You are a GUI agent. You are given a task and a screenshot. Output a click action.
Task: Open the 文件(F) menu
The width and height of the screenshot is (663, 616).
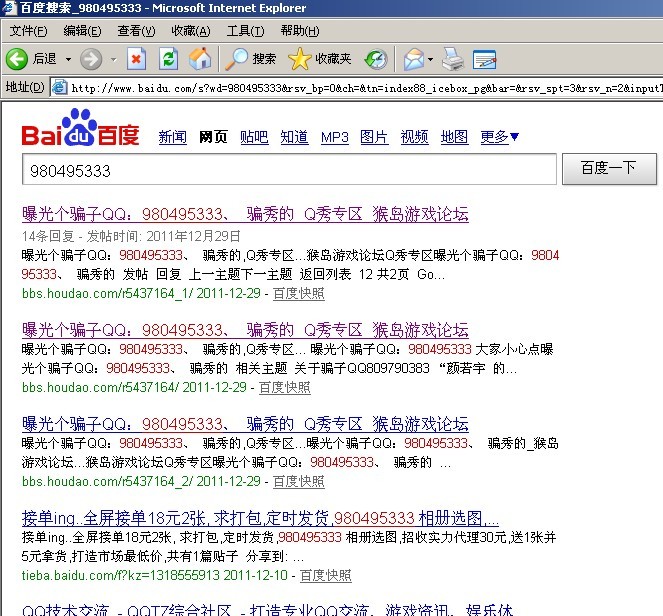28,31
